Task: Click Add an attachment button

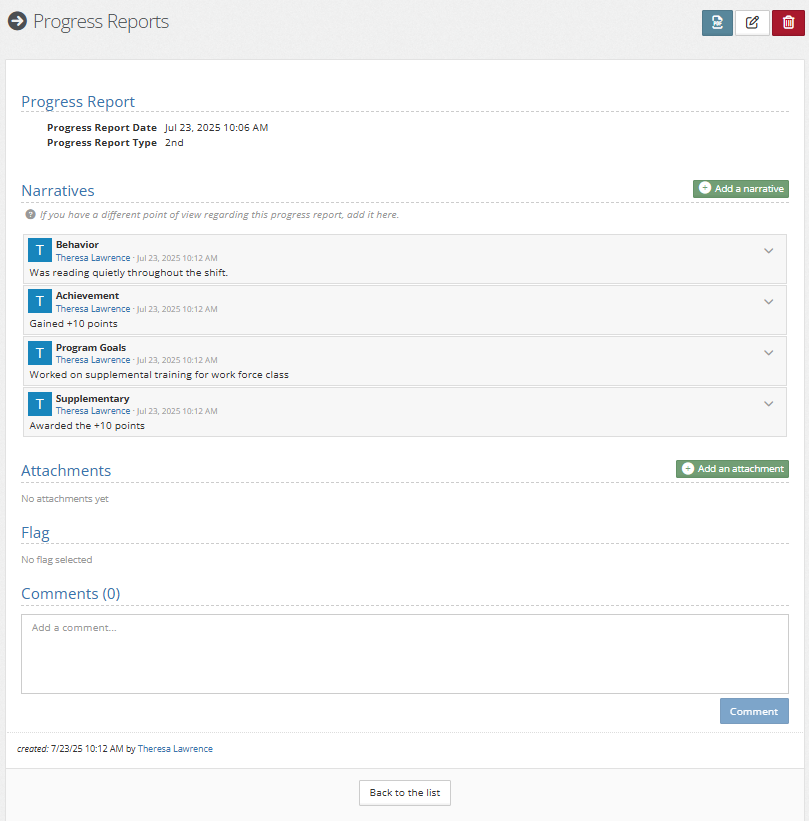Action: click(x=732, y=469)
